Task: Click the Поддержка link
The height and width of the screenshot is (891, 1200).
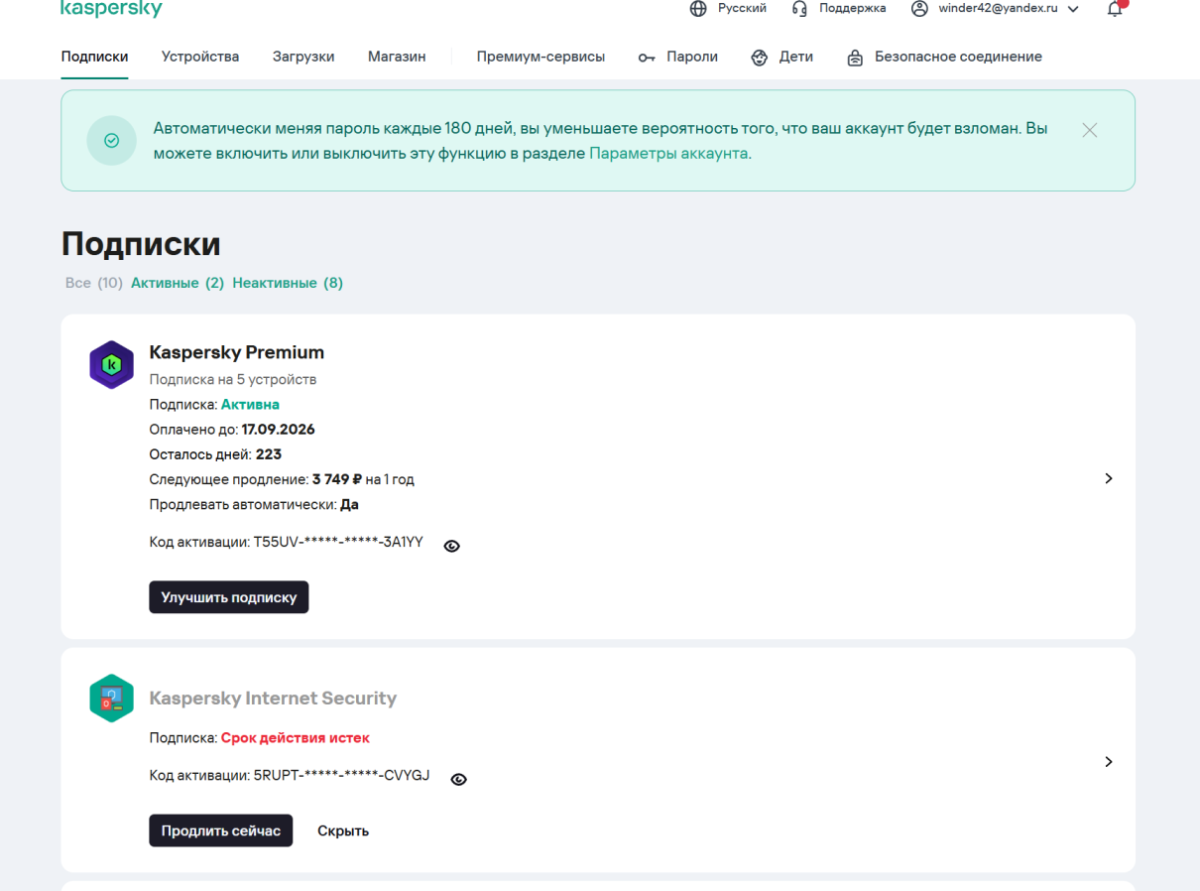Action: 852,8
